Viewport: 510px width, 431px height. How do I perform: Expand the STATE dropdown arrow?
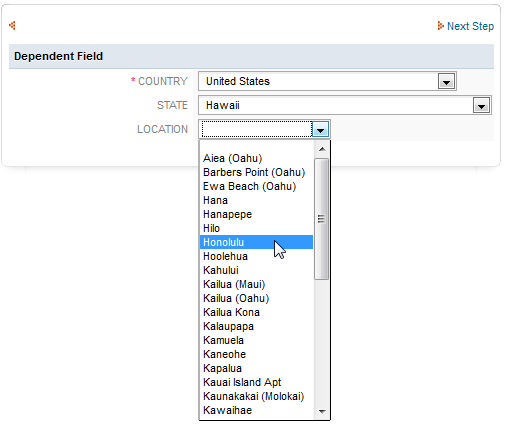pyautogui.click(x=481, y=106)
